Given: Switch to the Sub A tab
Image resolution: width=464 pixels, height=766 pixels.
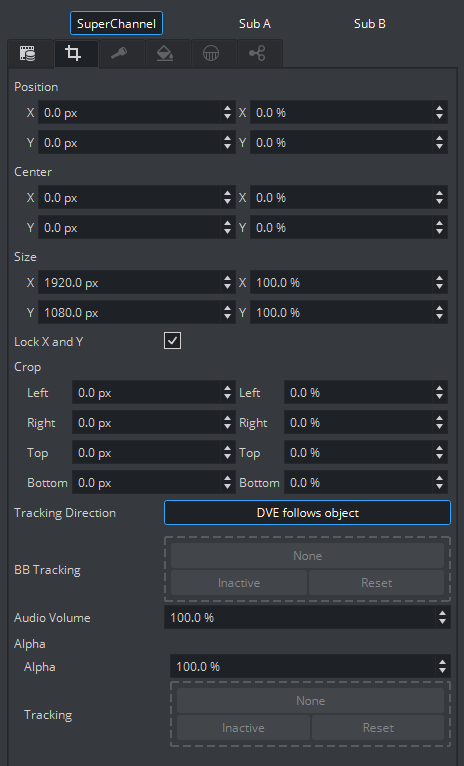Looking at the screenshot, I should 254,23.
